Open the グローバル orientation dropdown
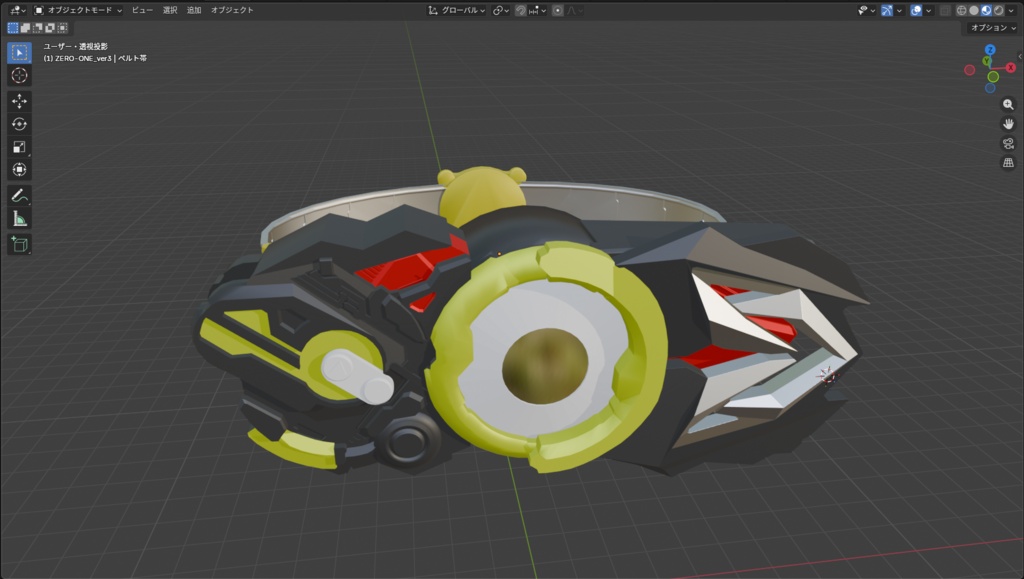Screen dimensions: 1024x579 click(x=456, y=10)
